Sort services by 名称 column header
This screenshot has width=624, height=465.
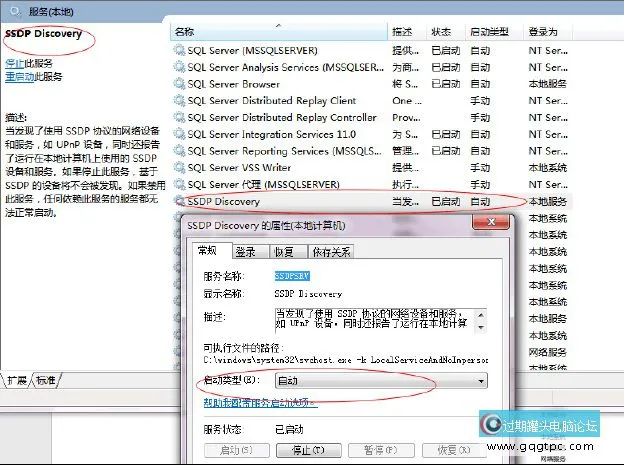click(279, 32)
